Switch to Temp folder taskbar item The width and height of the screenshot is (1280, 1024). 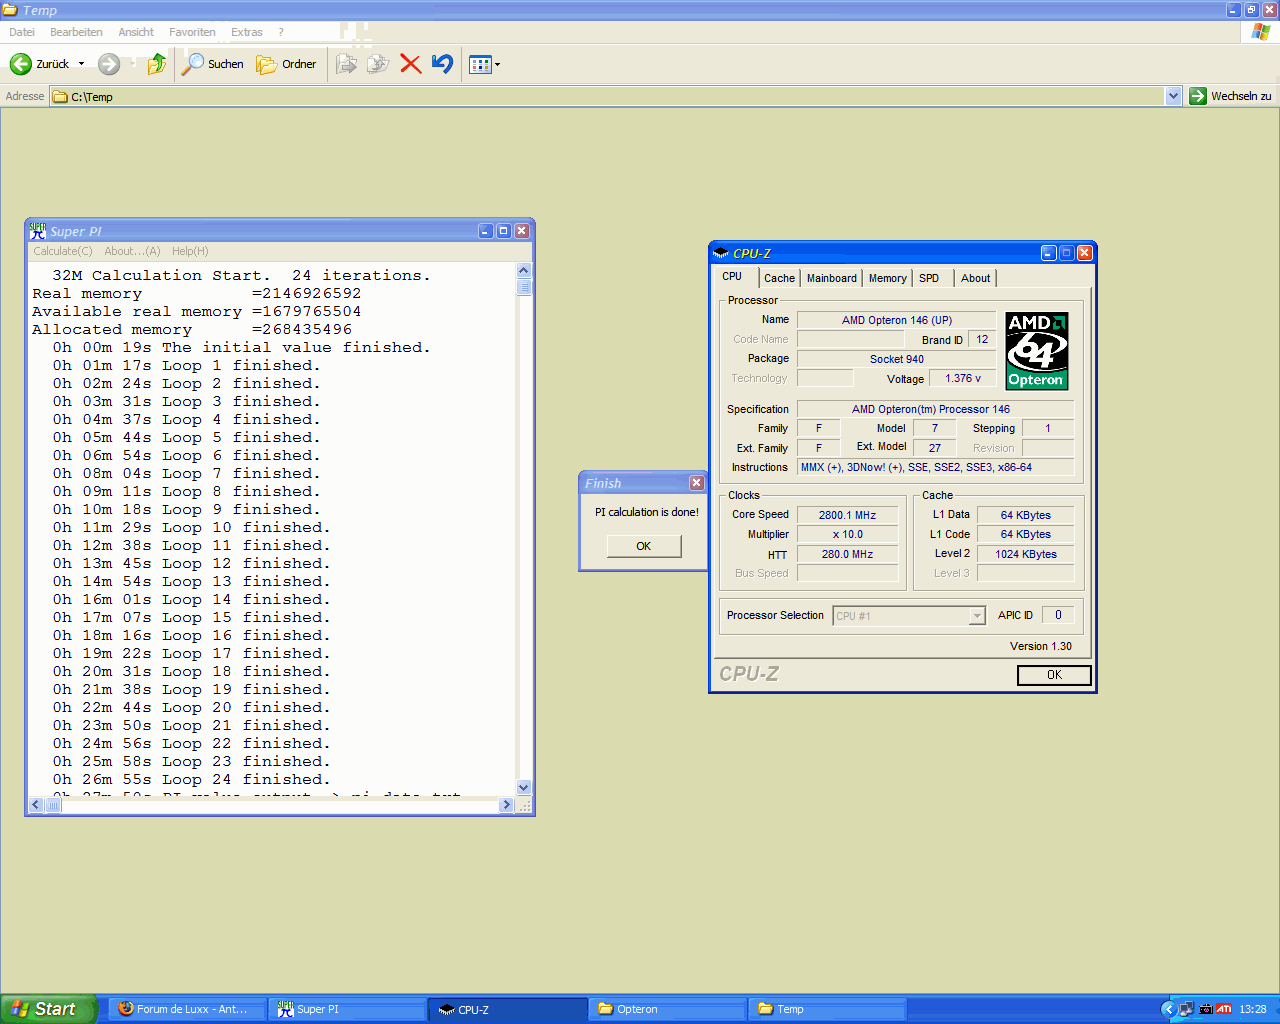click(x=828, y=1009)
